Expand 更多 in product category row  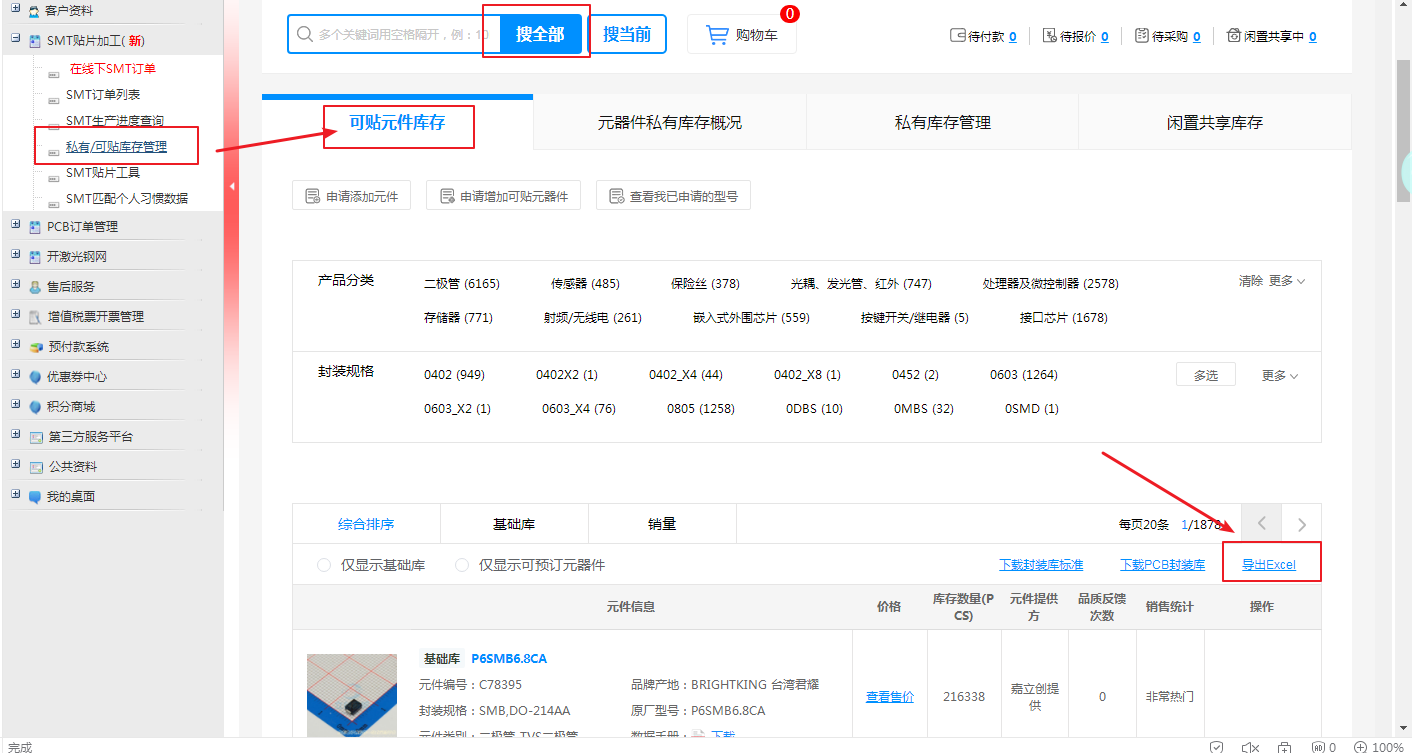click(x=1287, y=281)
